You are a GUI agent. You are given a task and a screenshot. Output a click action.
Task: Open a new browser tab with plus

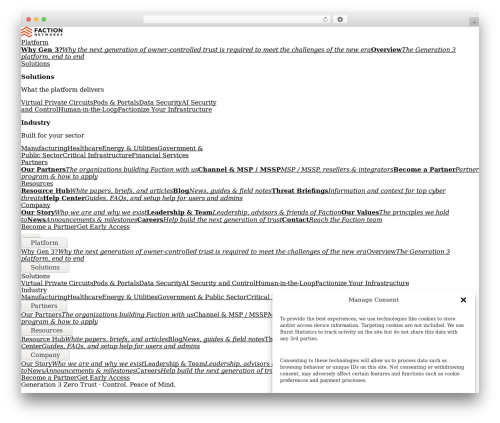pos(474,22)
